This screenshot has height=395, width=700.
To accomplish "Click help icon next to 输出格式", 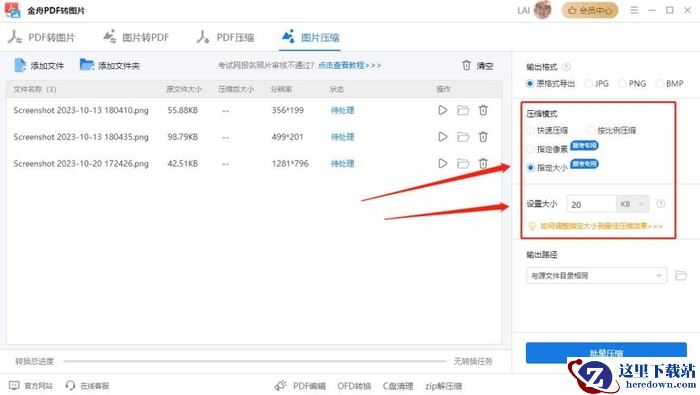I will click(x=566, y=67).
